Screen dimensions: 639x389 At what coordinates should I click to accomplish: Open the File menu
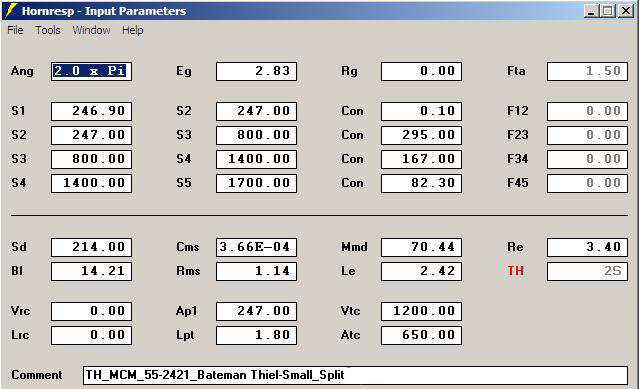15,30
